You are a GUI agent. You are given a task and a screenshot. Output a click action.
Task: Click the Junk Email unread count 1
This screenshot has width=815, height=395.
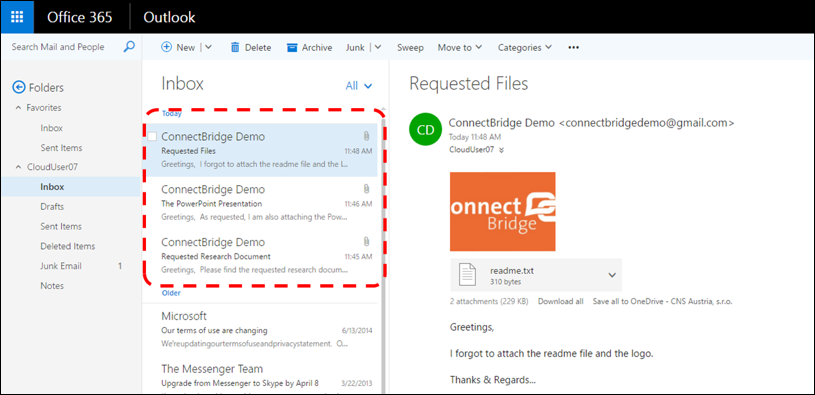120,266
